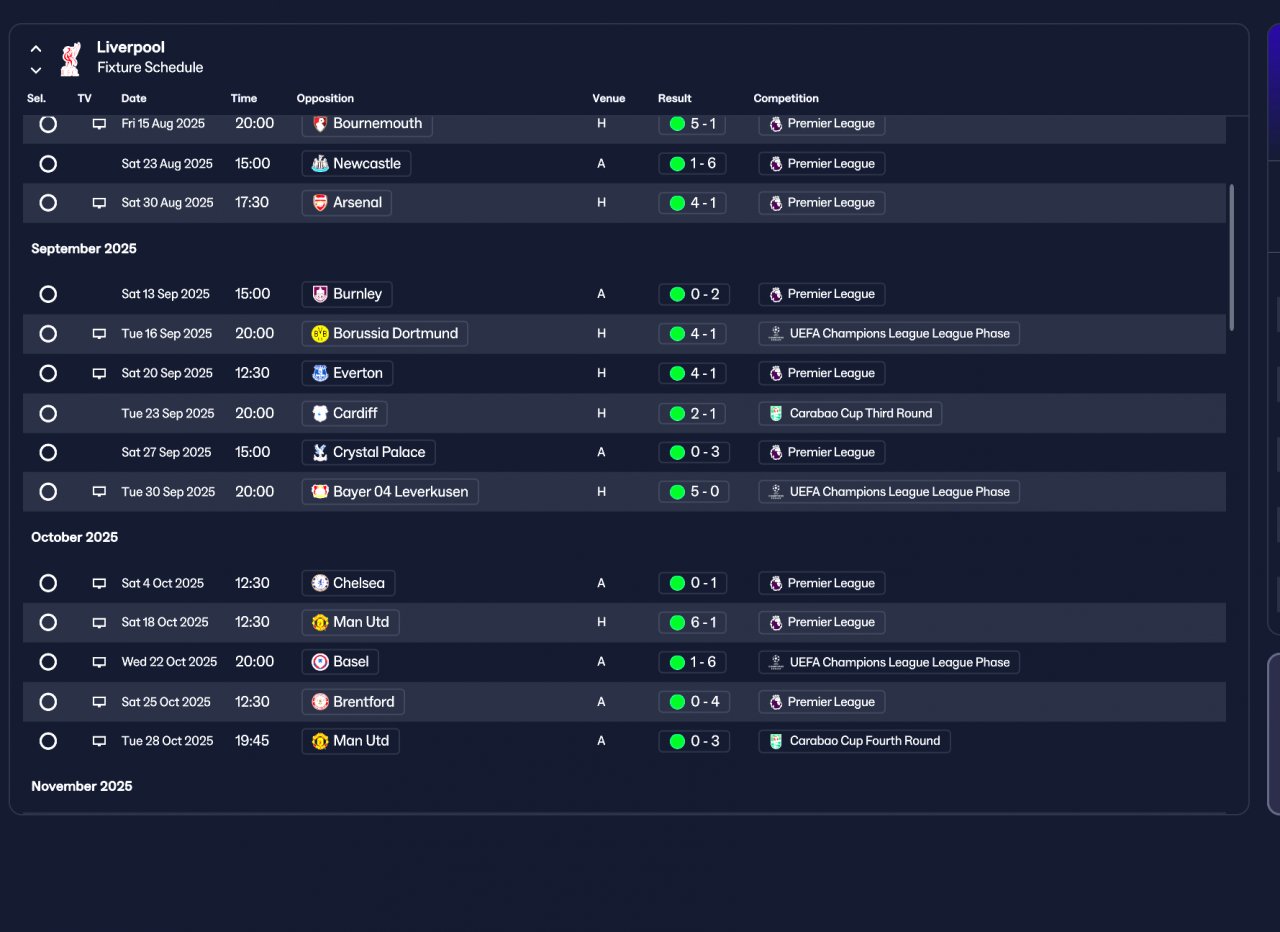Sort by the Venue column header
1280x932 pixels.
tap(609, 99)
